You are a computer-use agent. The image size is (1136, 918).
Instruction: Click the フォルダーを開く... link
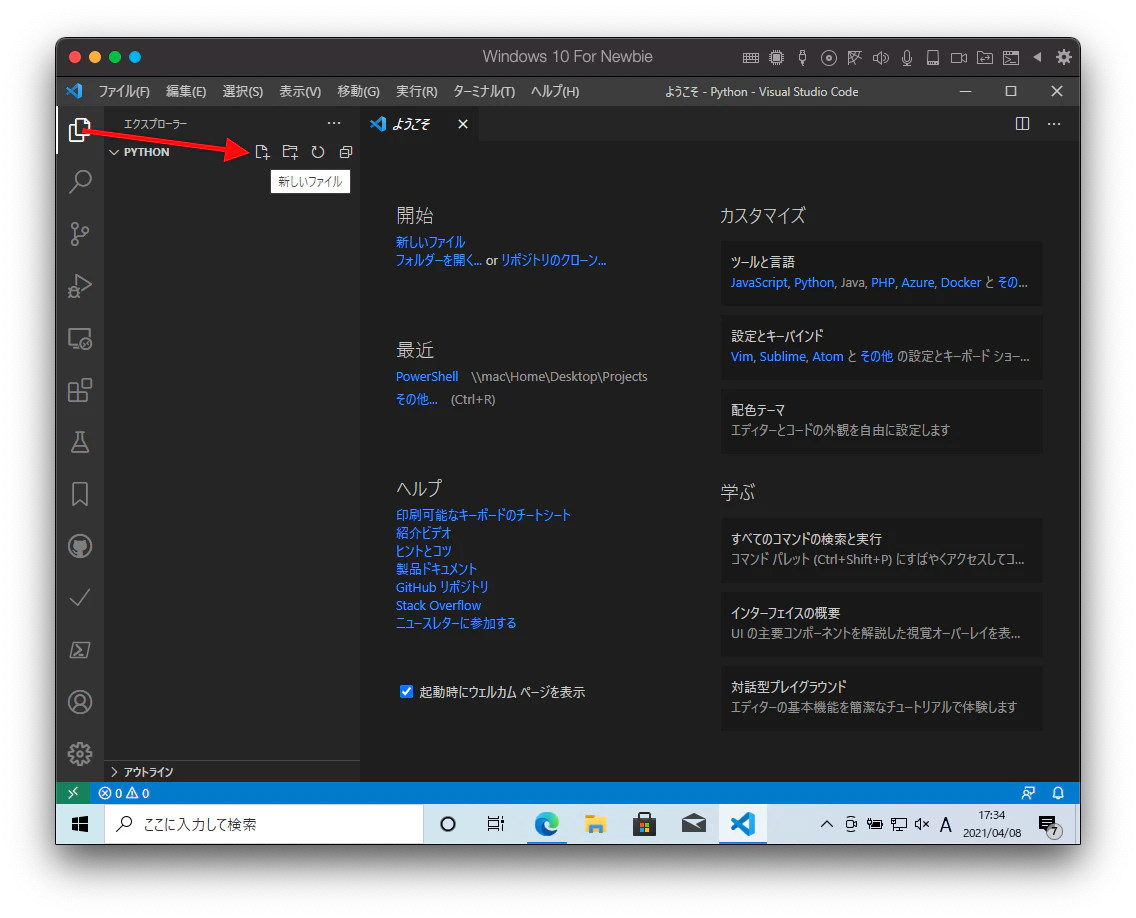(438, 260)
